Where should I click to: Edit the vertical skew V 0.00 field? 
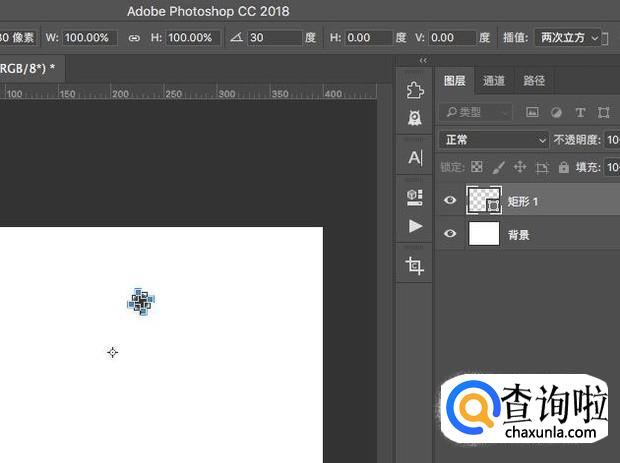pyautogui.click(x=452, y=38)
